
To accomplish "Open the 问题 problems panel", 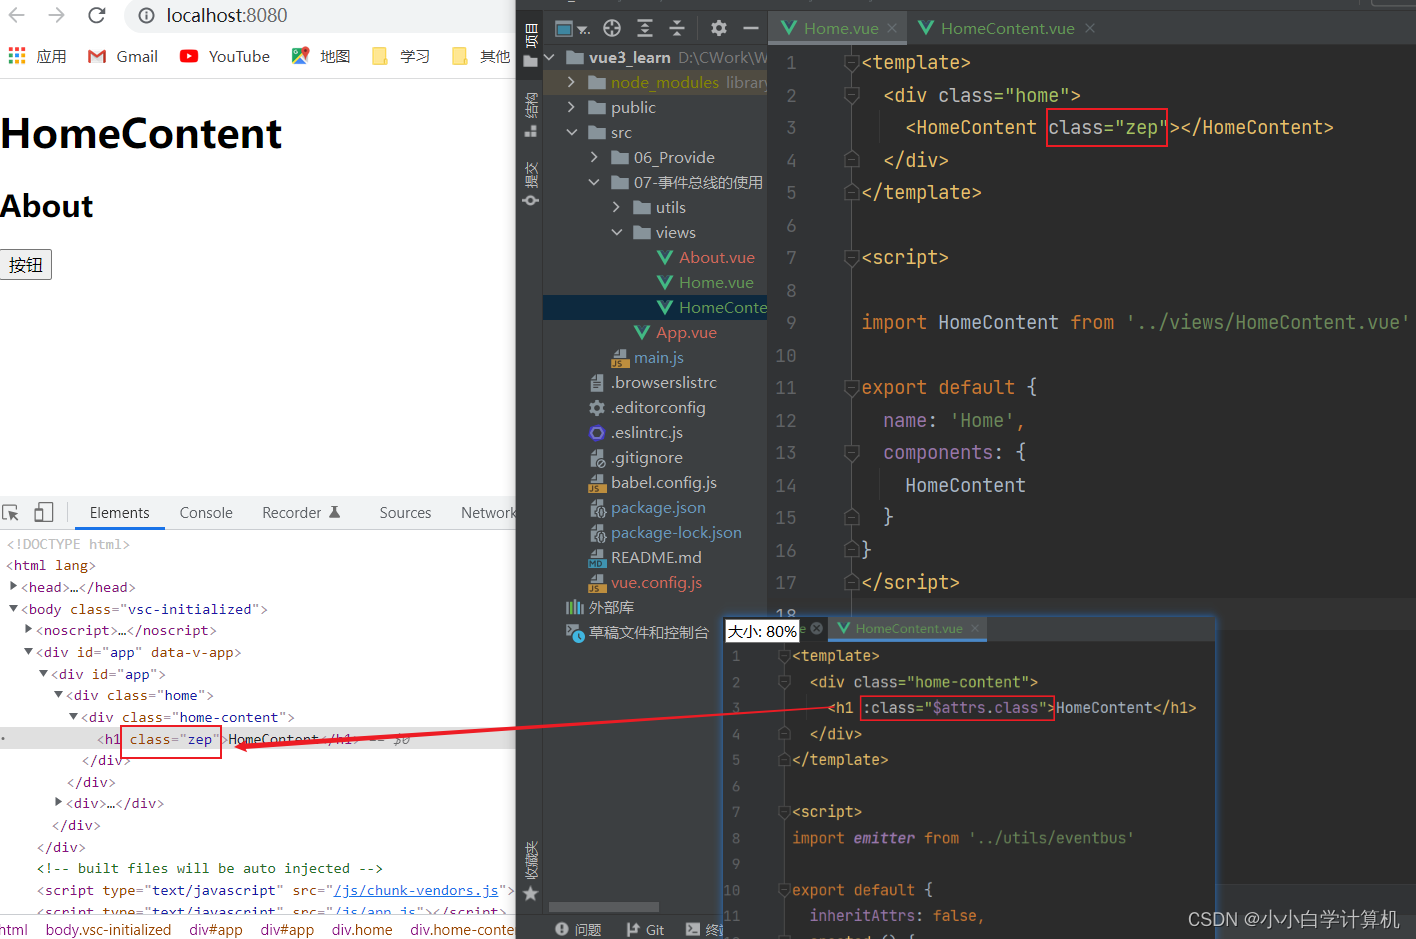I will pos(579,929).
